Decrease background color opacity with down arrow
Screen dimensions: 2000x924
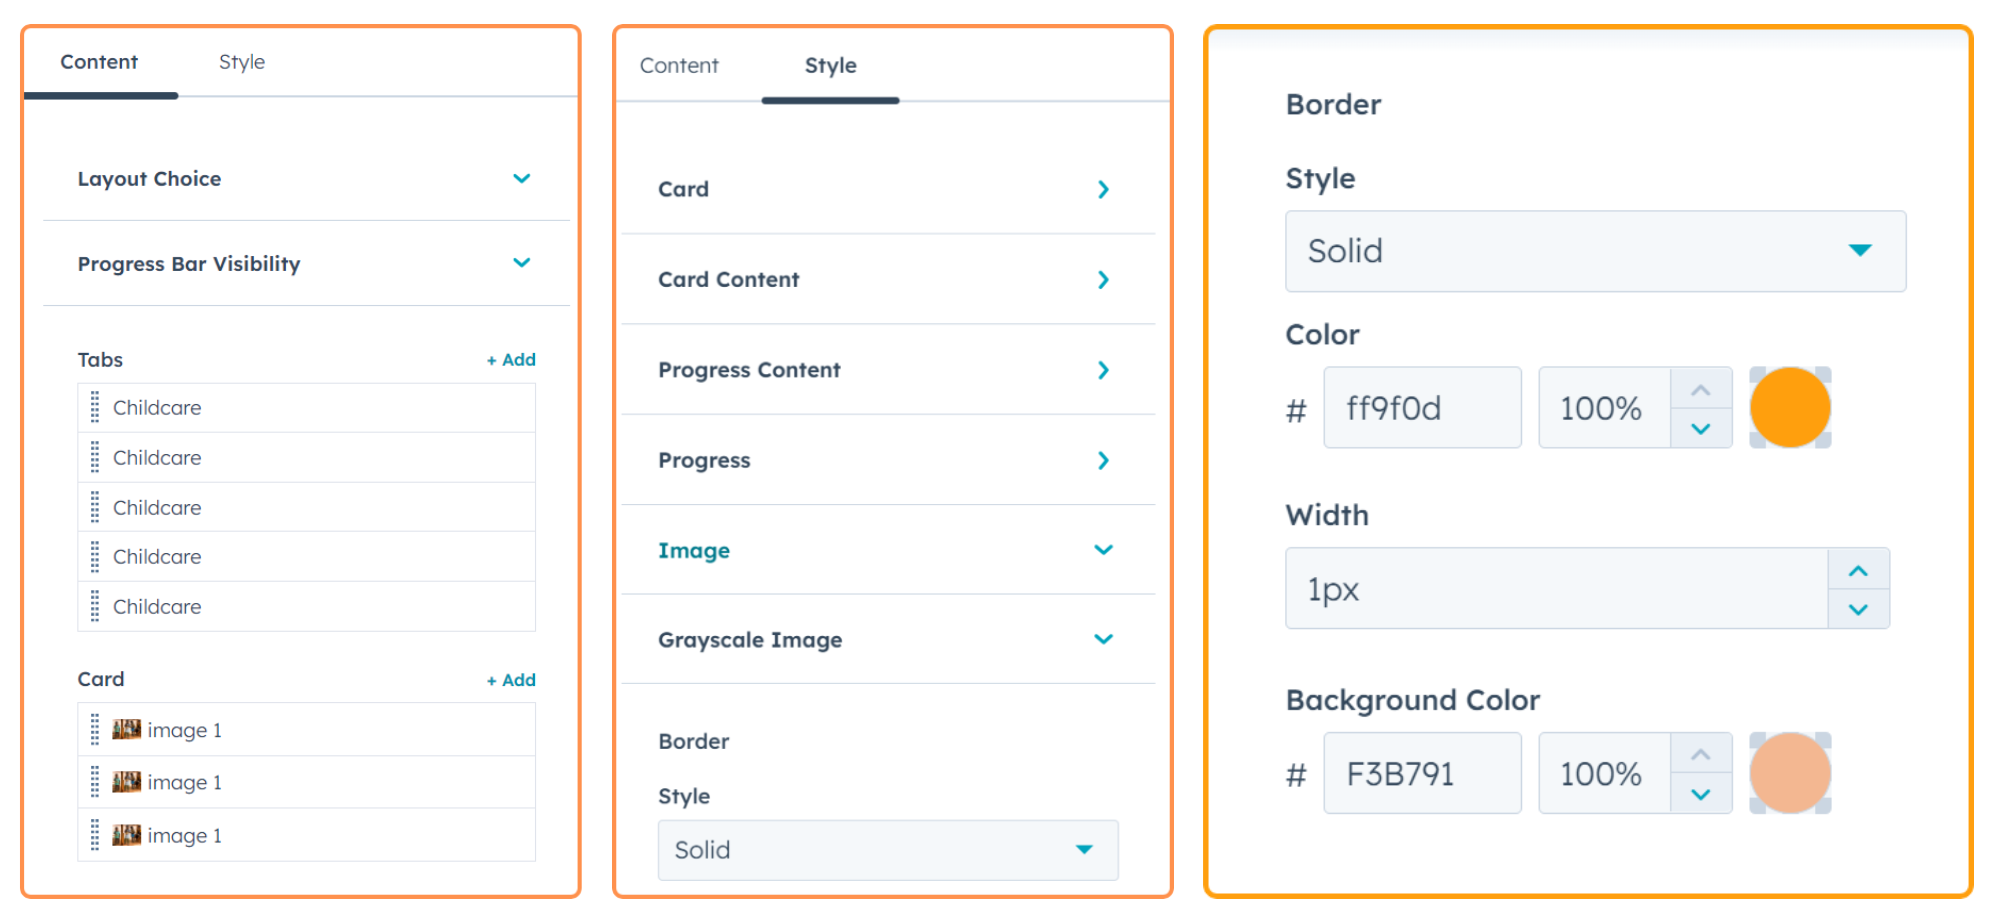click(1700, 794)
